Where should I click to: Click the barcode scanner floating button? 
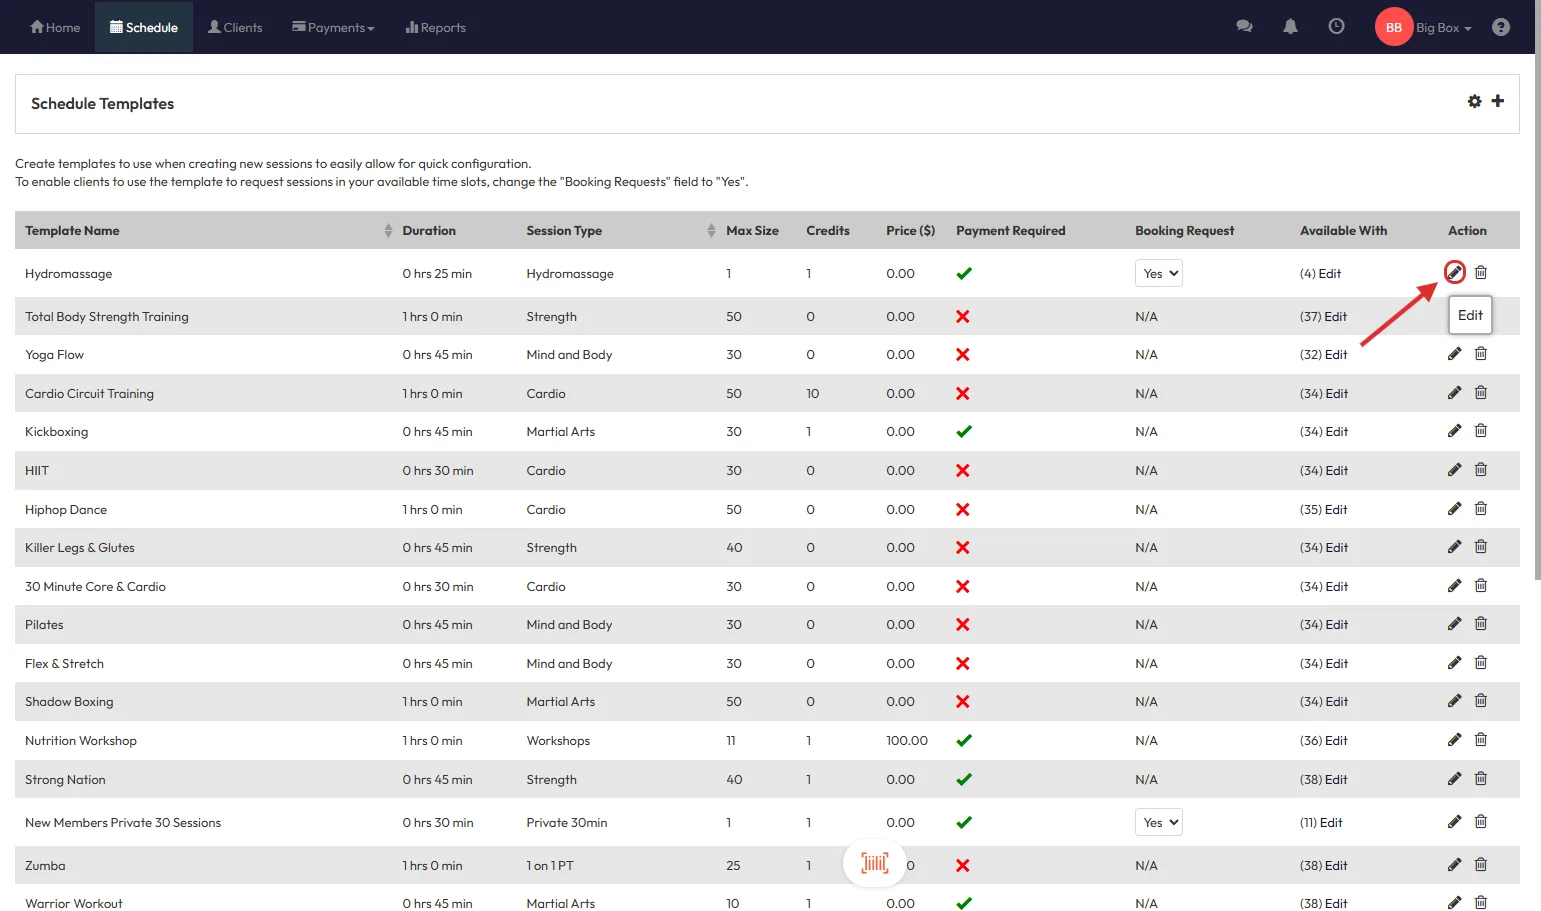[874, 863]
